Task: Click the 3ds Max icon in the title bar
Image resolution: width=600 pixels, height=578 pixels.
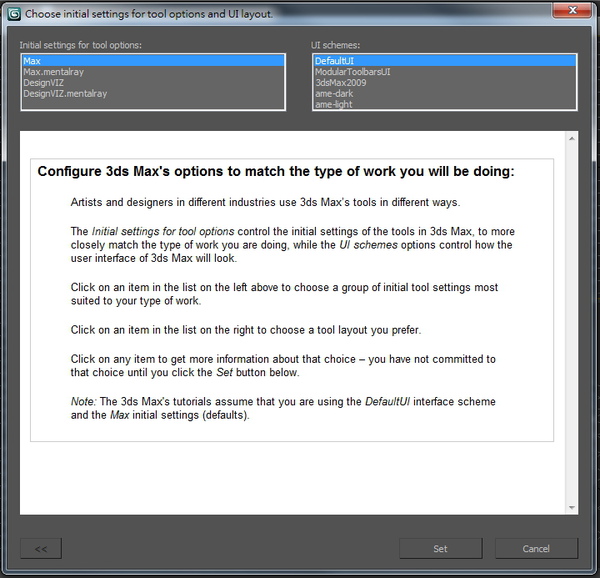Action: coord(14,14)
